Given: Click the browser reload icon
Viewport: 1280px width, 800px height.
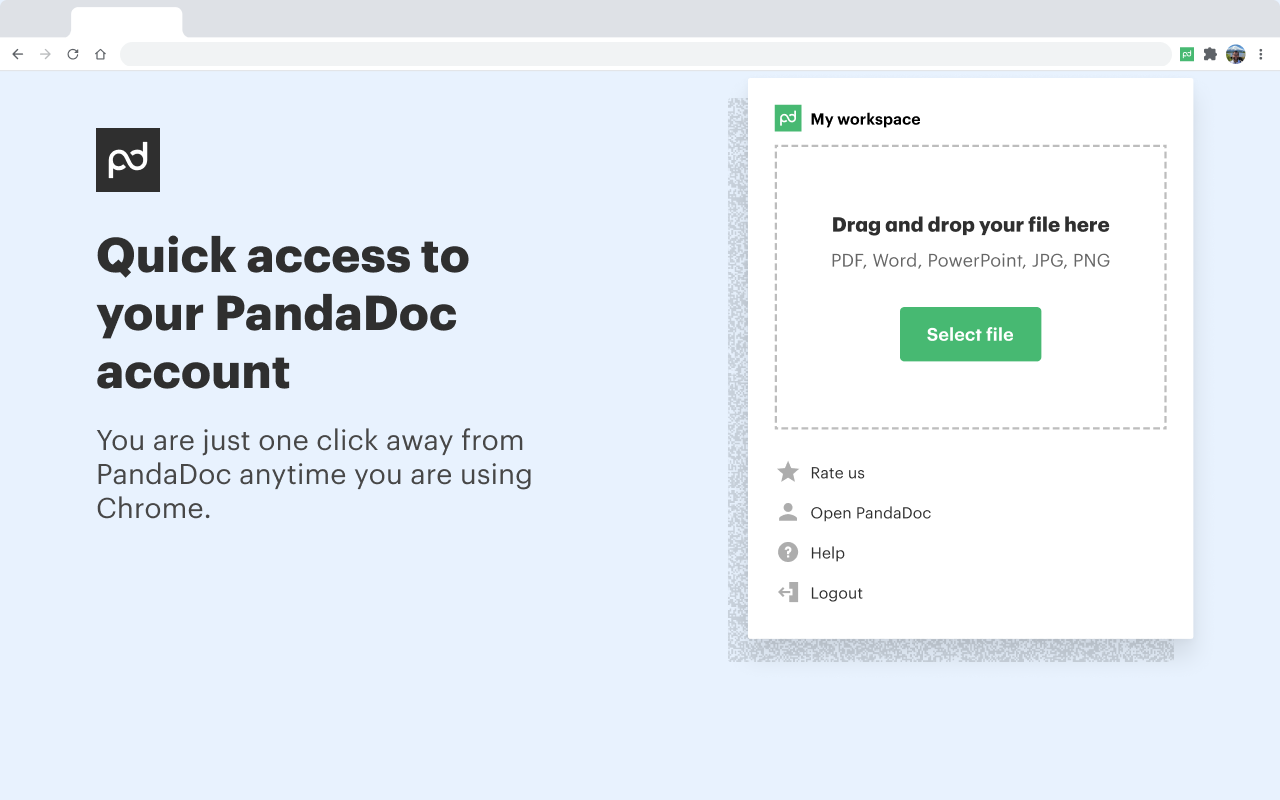Looking at the screenshot, I should (72, 54).
